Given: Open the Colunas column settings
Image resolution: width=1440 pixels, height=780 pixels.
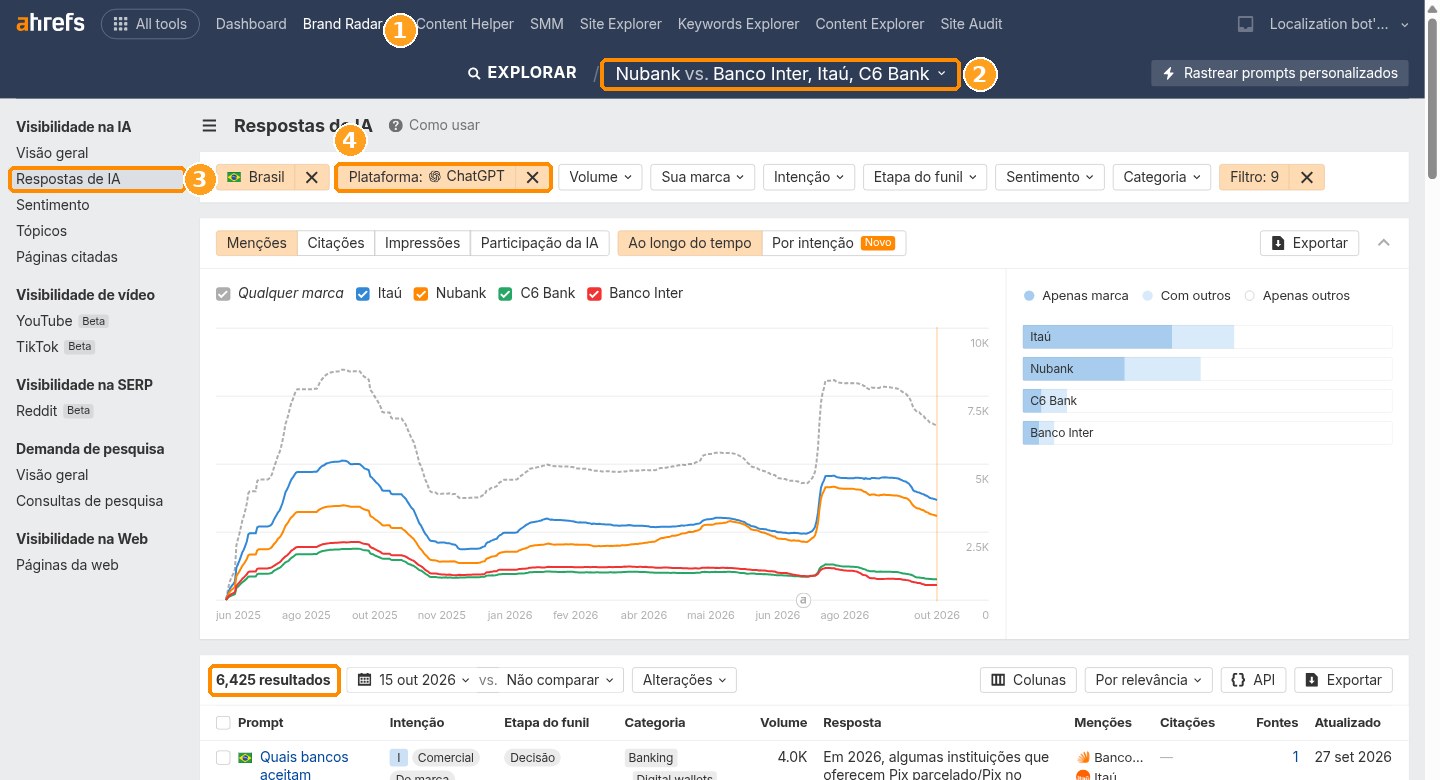Looking at the screenshot, I should 1028,680.
